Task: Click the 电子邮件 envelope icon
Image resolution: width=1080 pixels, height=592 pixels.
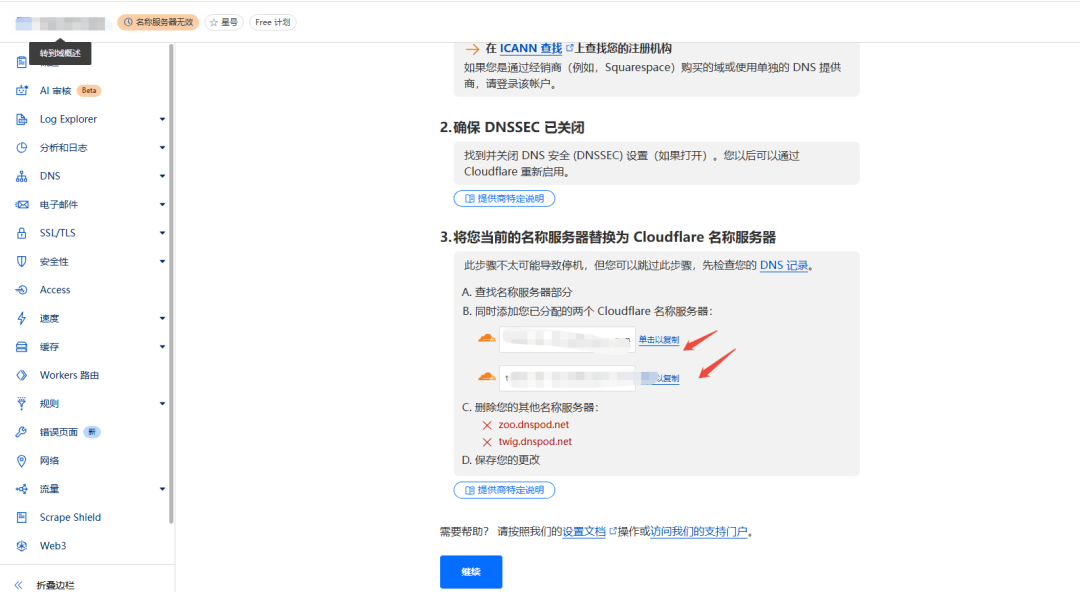Action: click(22, 205)
